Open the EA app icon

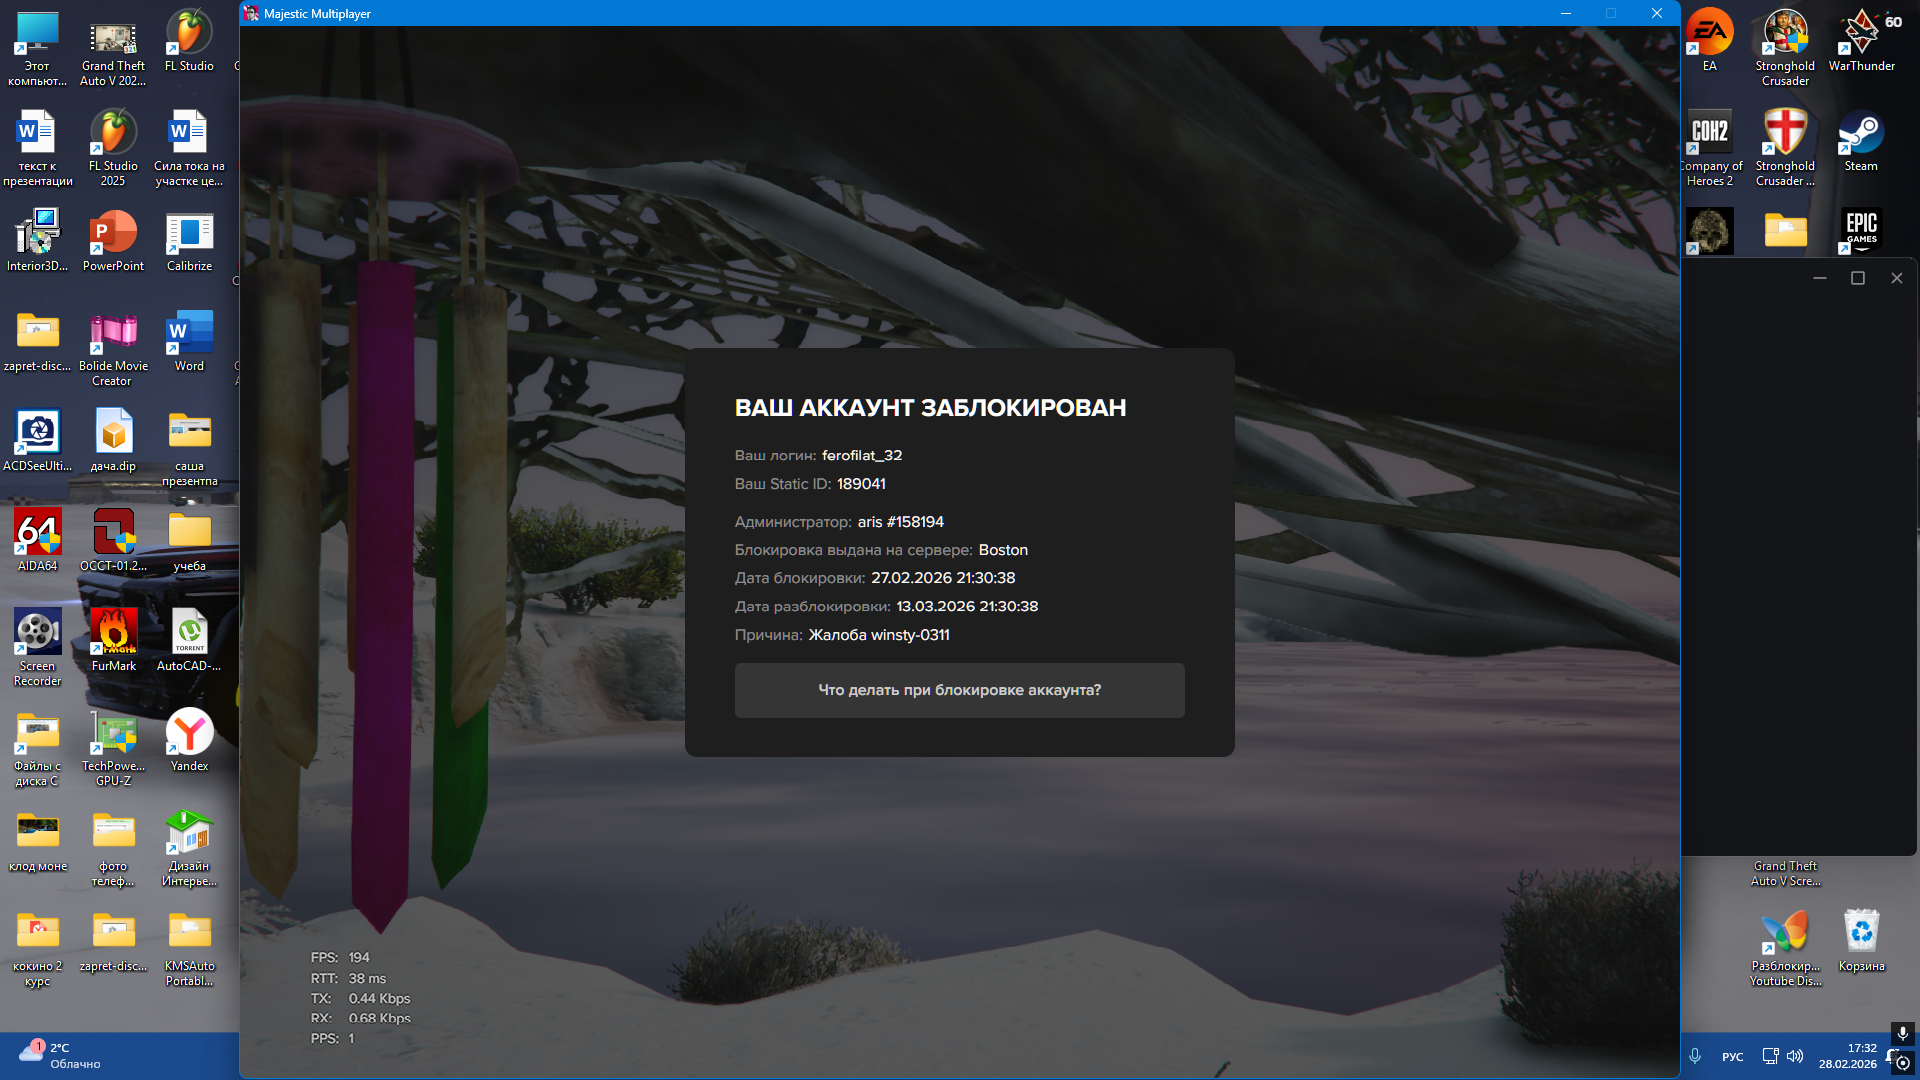pyautogui.click(x=1709, y=37)
